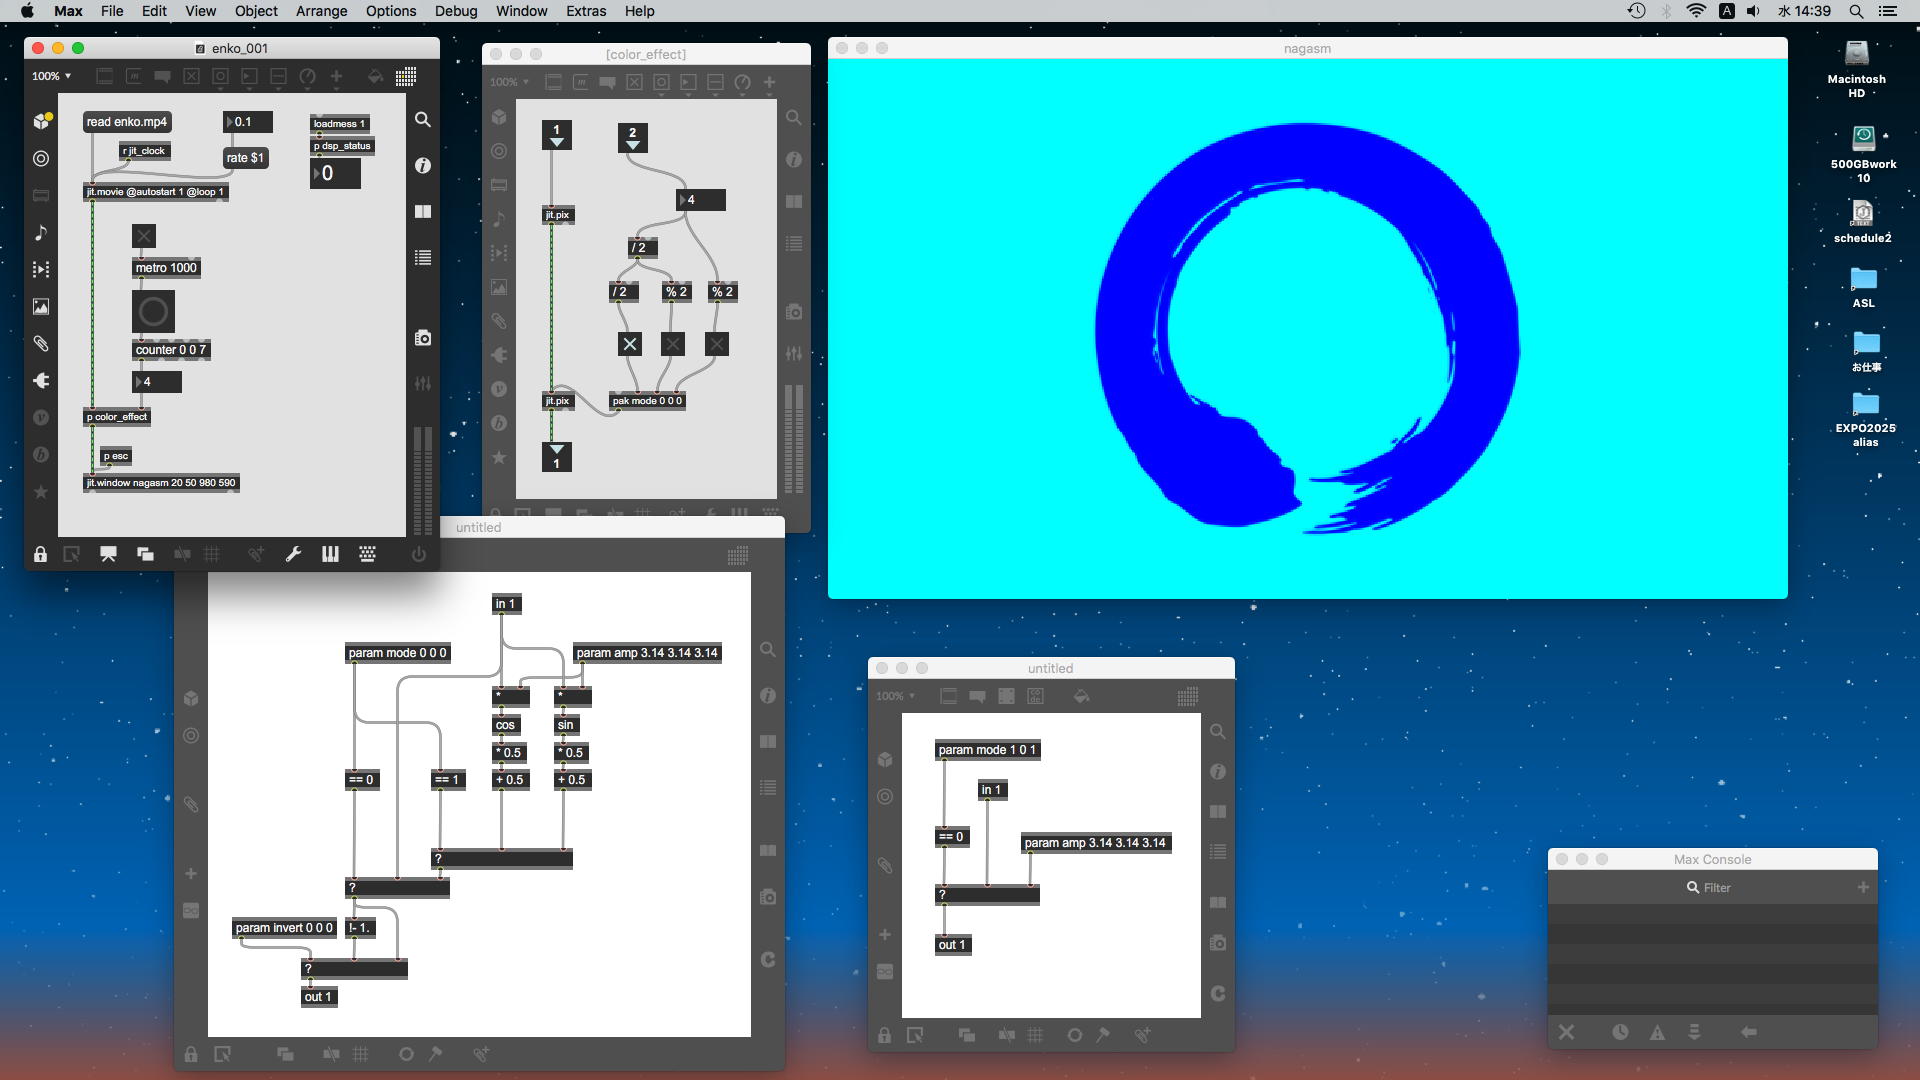The height and width of the screenshot is (1080, 1920).
Task: Click the read enko.mp4 message box
Action: point(127,122)
